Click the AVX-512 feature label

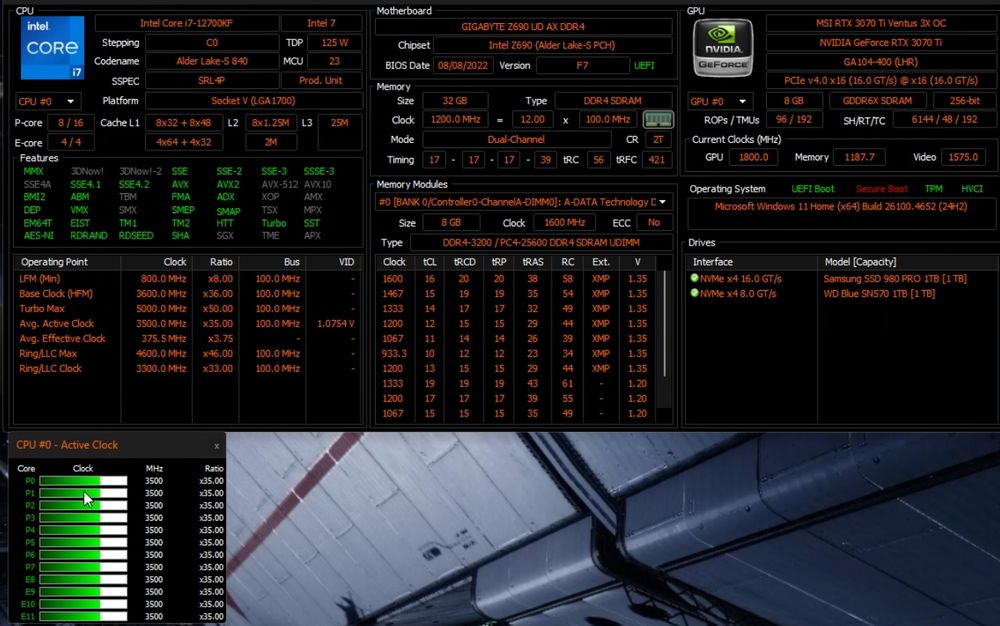[x=279, y=184]
